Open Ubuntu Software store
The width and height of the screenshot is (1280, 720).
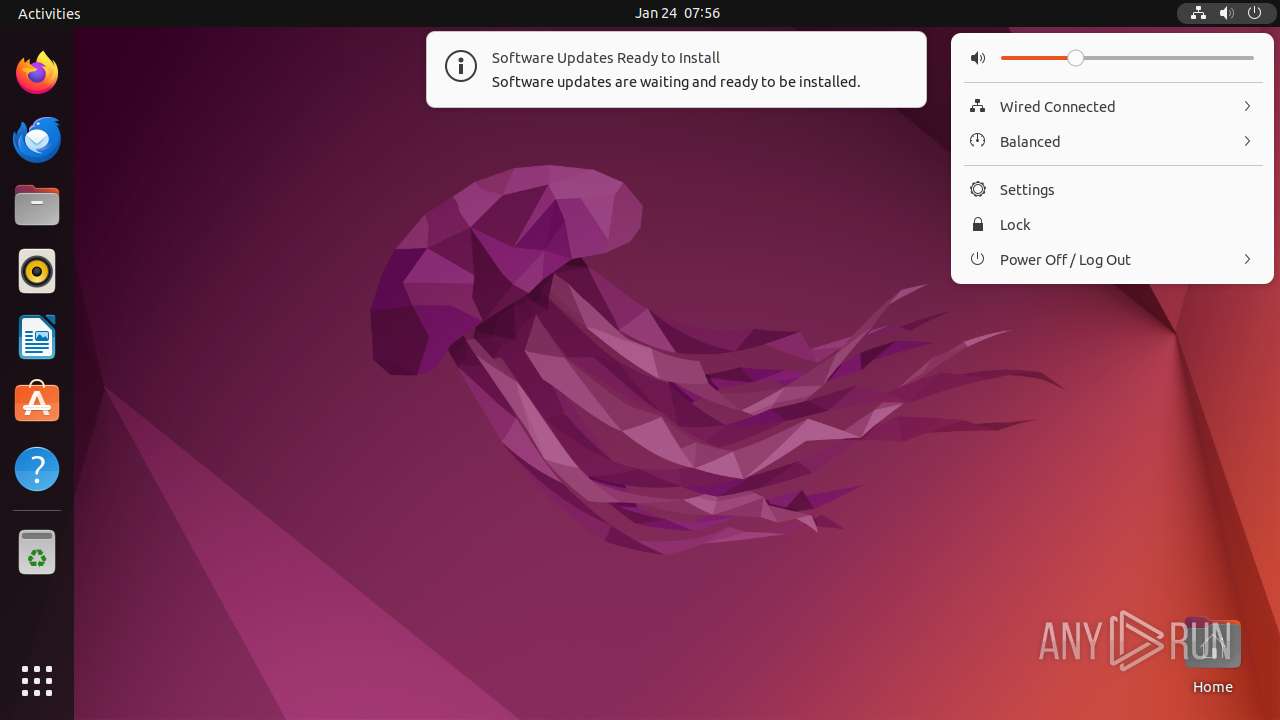(x=37, y=403)
